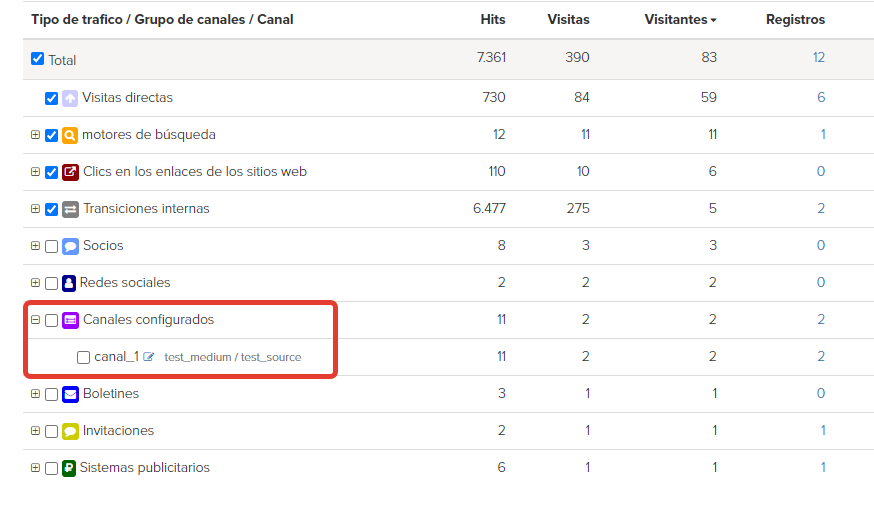The width and height of the screenshot is (874, 512).
Task: Click the red external link icon
Action: pos(70,172)
